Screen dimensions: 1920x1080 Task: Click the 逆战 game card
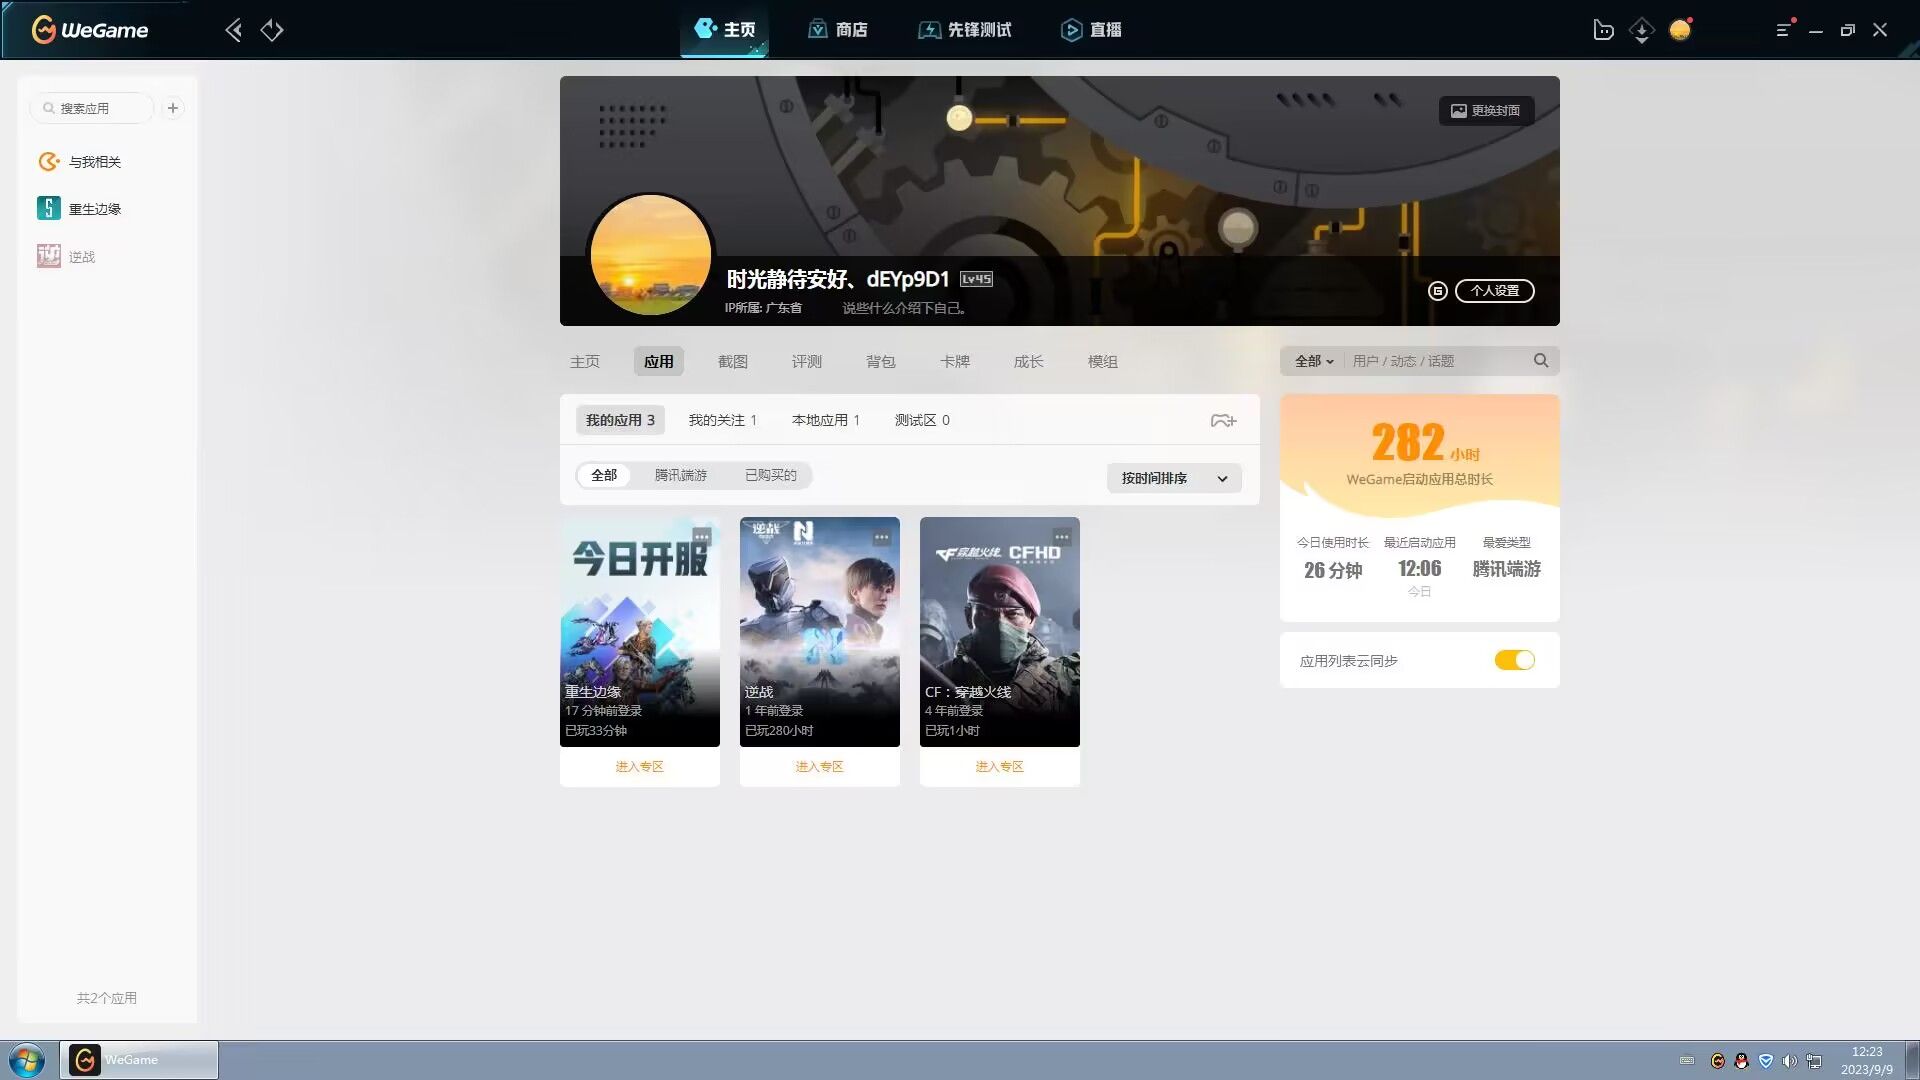click(x=820, y=632)
